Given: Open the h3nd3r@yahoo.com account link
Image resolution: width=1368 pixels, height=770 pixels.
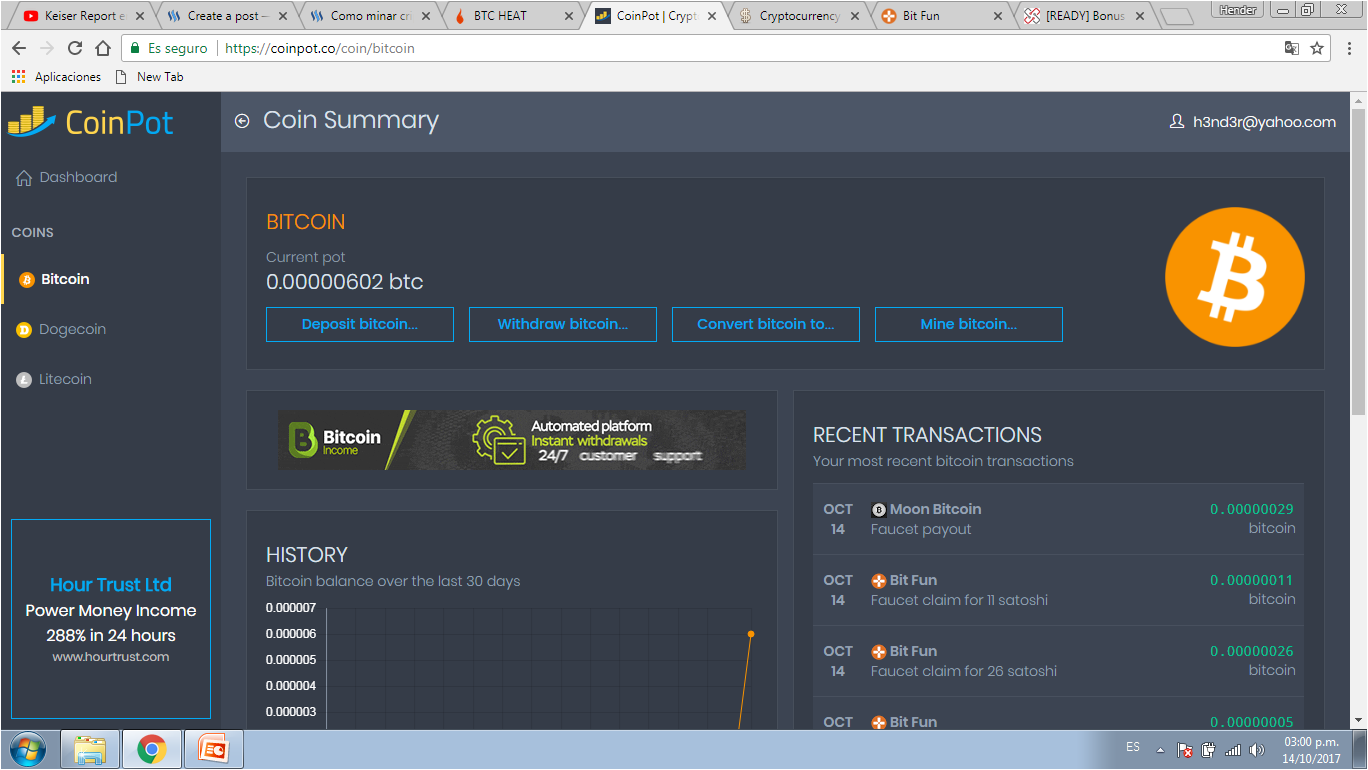Looking at the screenshot, I should [1264, 122].
